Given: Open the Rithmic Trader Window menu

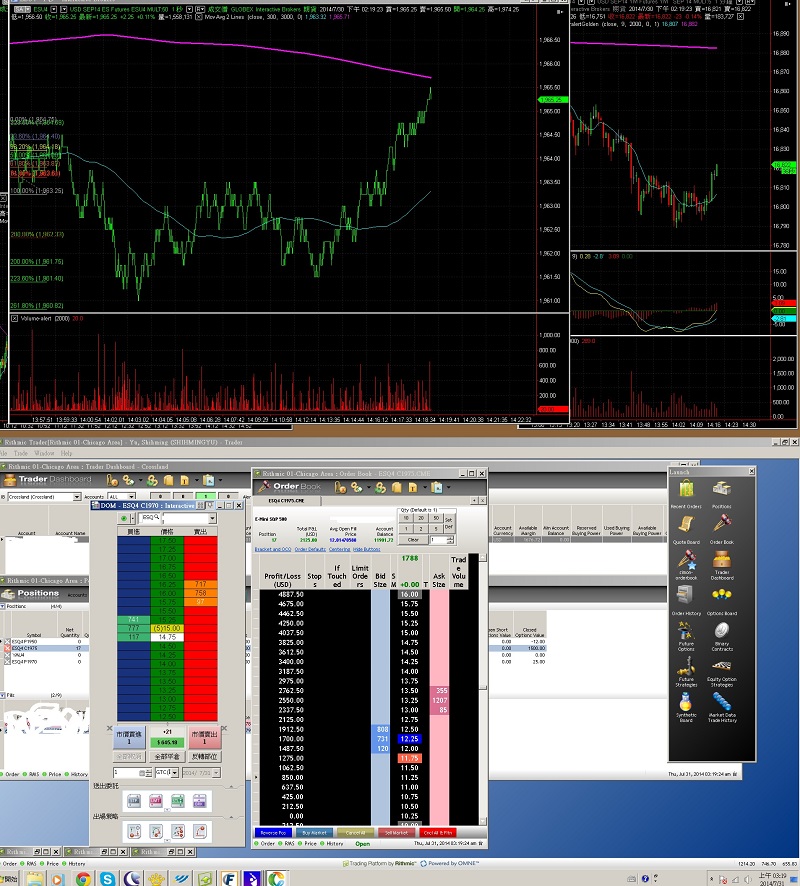Looking at the screenshot, I should (45, 453).
